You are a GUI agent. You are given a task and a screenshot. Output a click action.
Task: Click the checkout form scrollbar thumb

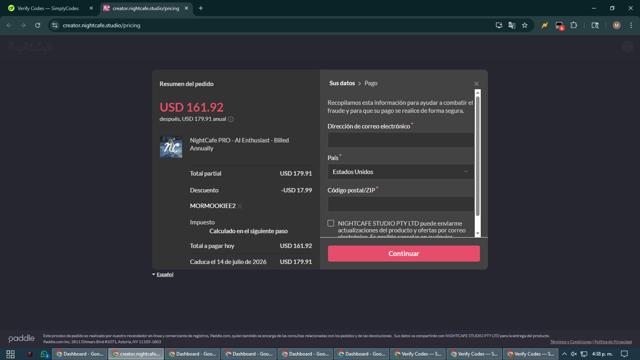point(478,155)
